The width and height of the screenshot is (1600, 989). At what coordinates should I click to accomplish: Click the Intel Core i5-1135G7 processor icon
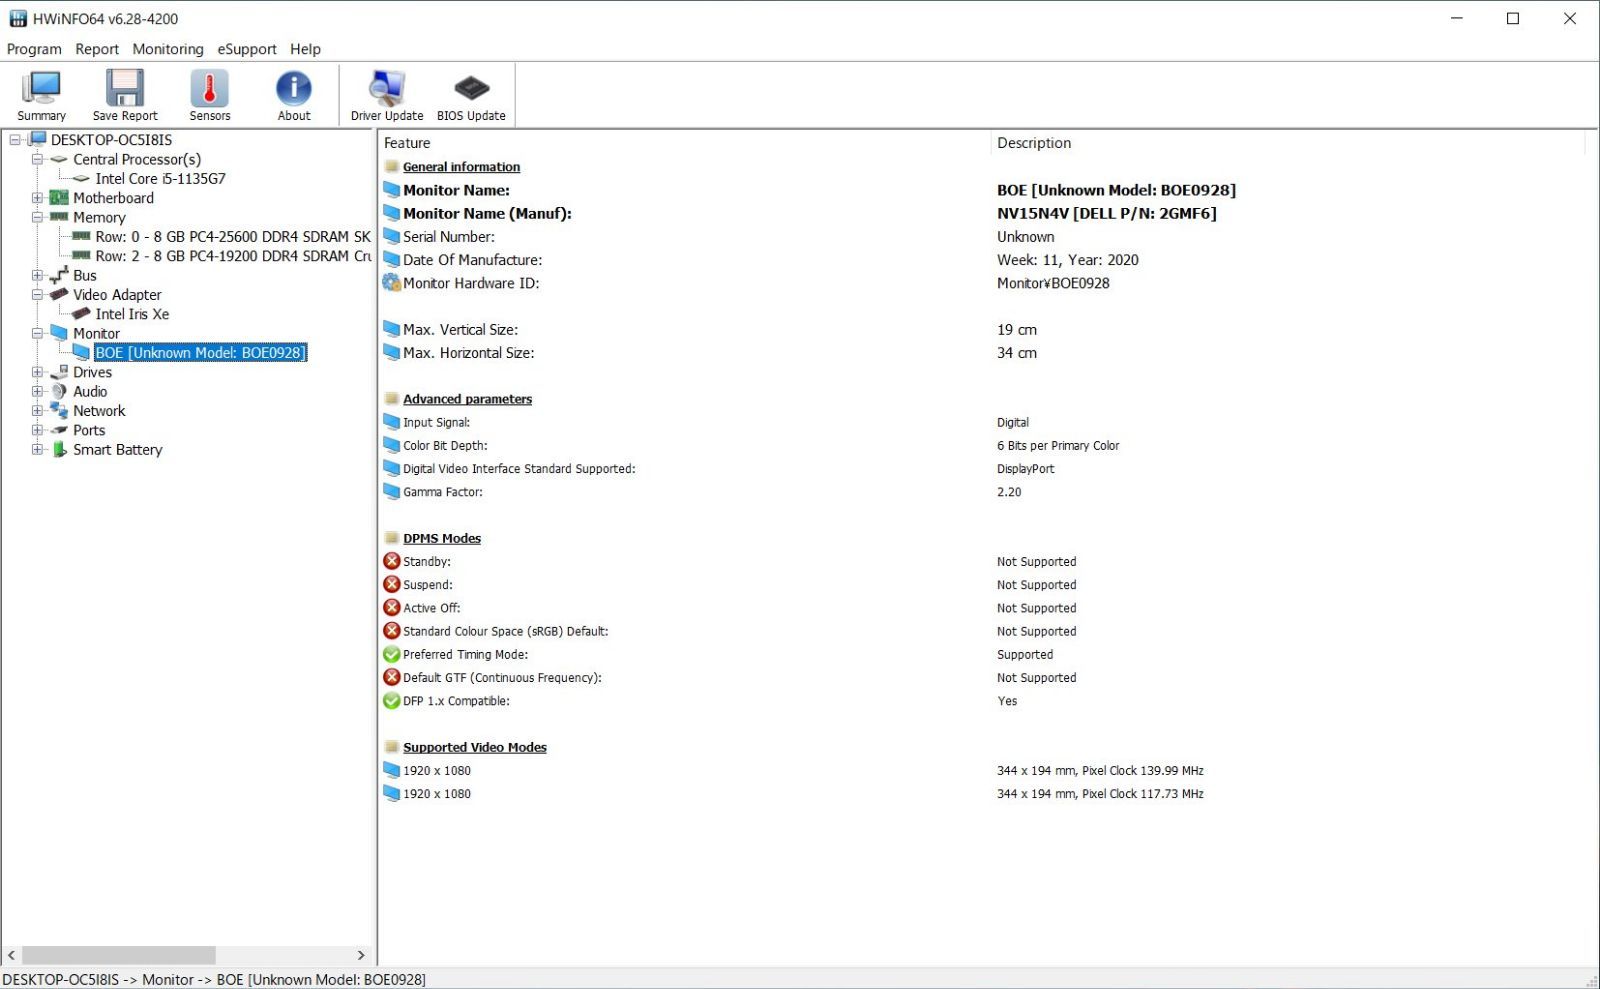click(x=81, y=179)
